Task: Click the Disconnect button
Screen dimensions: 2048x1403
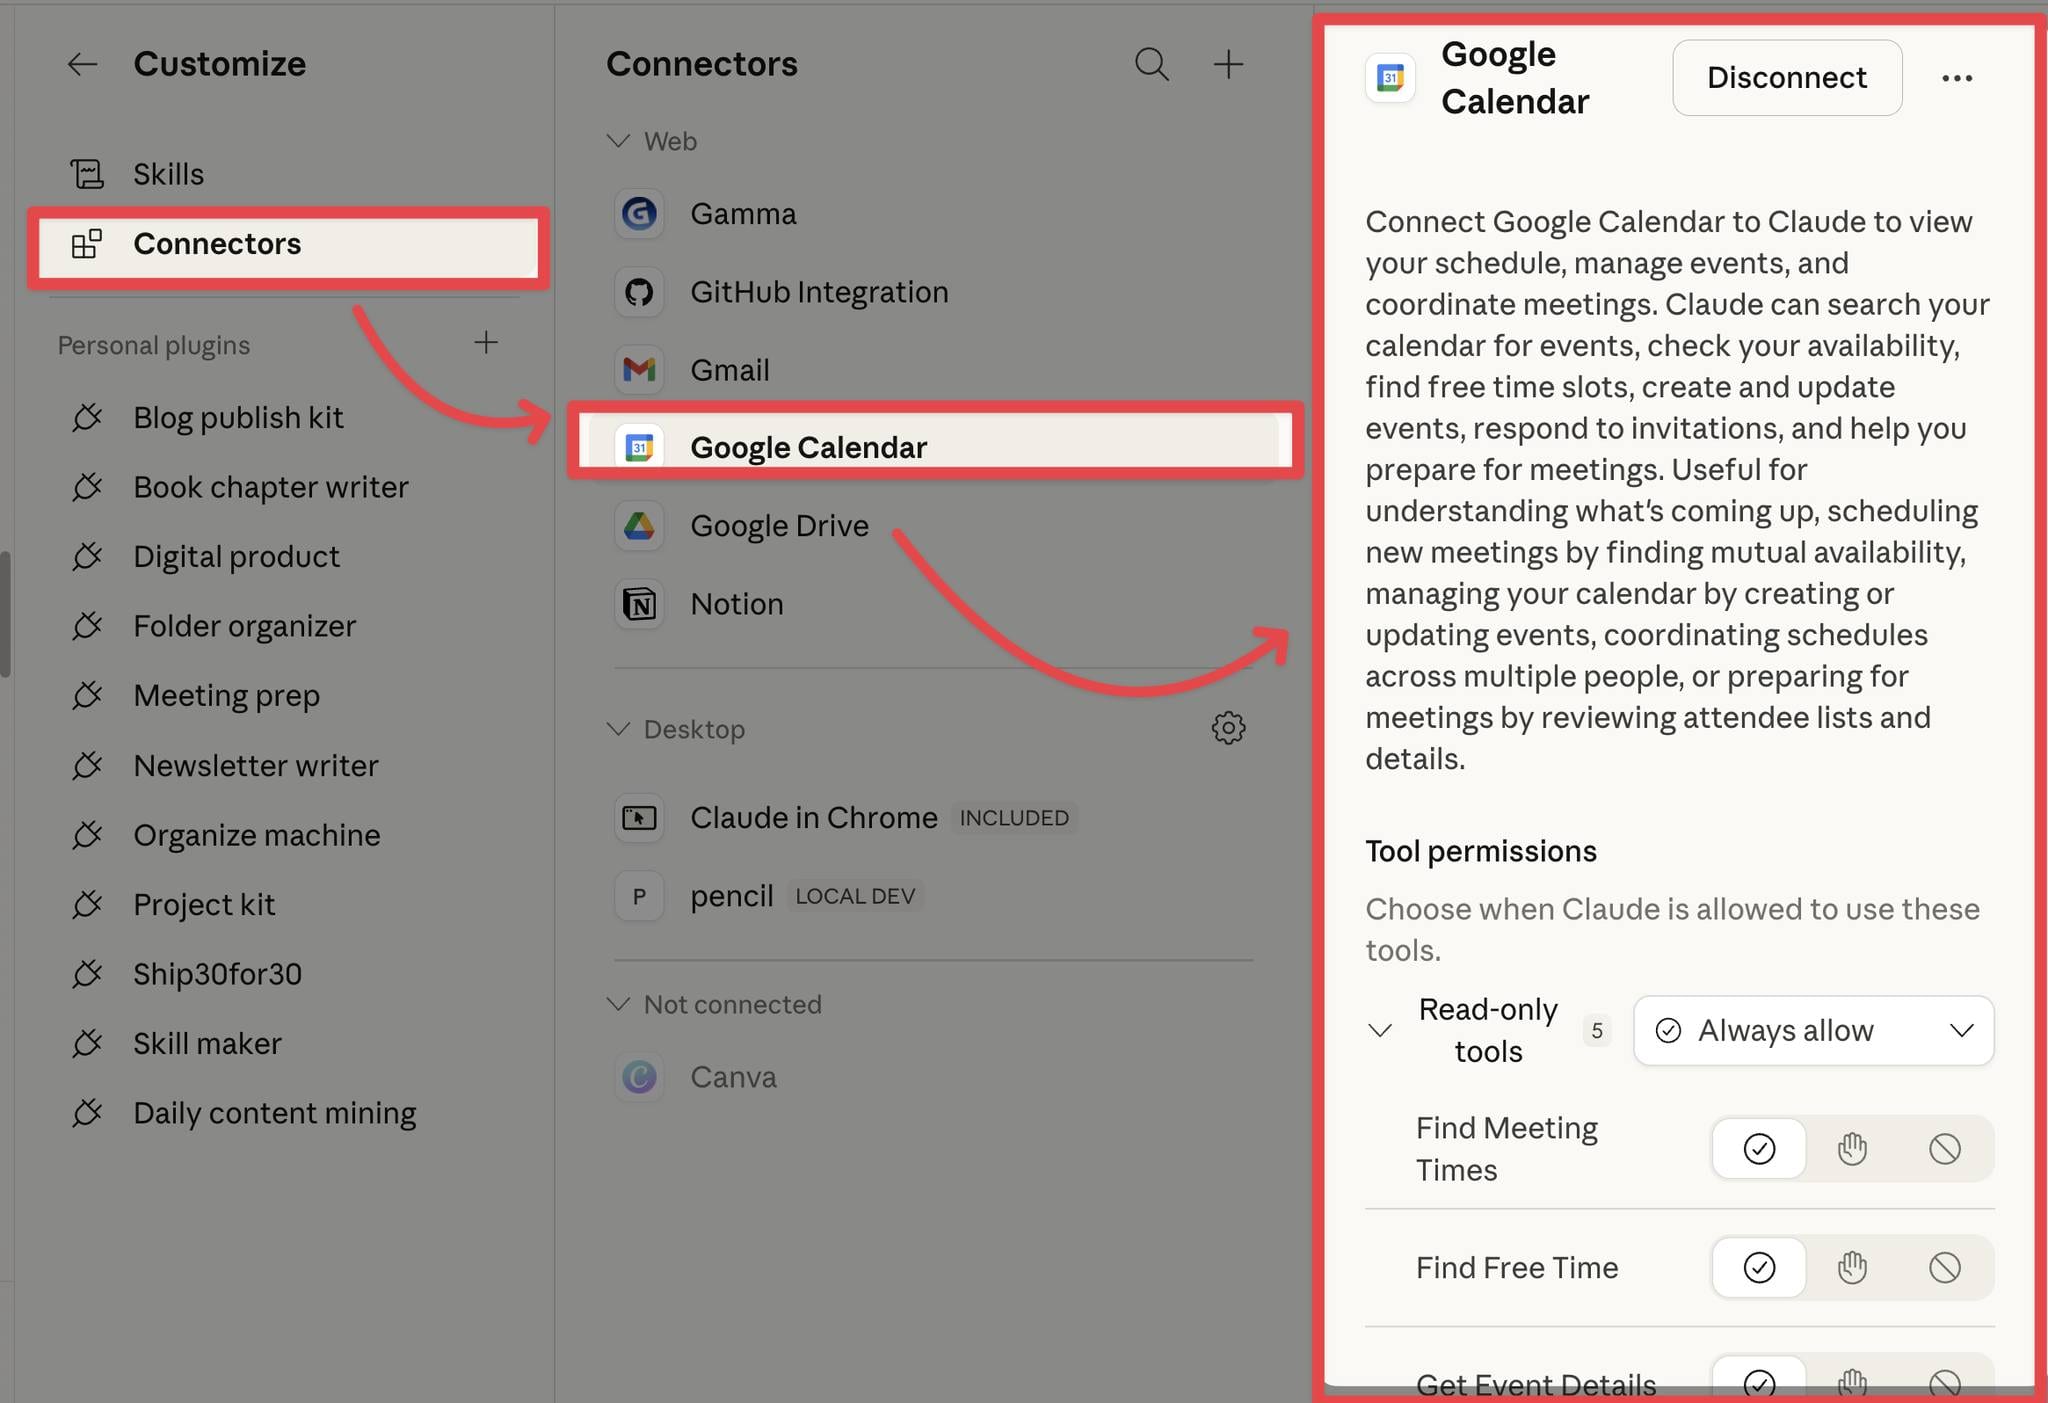Action: click(x=1786, y=78)
